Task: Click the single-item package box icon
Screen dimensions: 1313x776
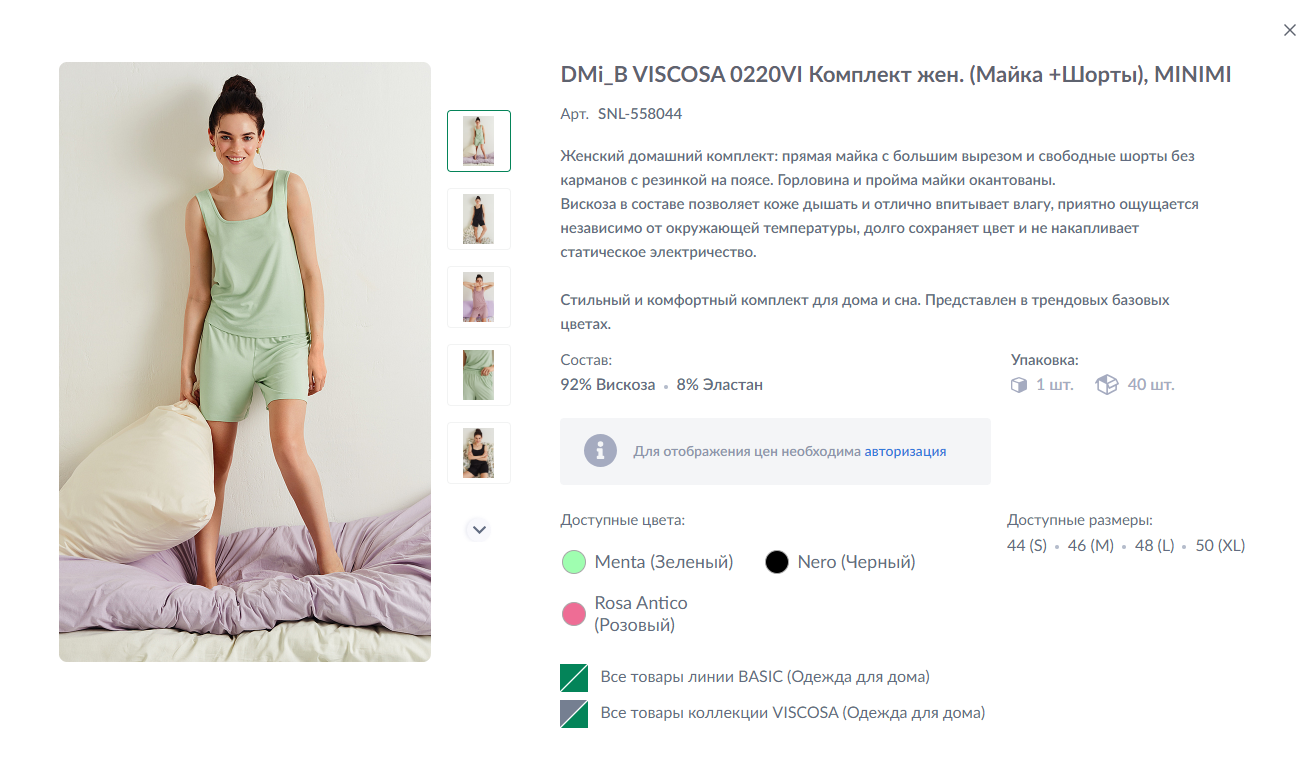Action: [1019, 385]
